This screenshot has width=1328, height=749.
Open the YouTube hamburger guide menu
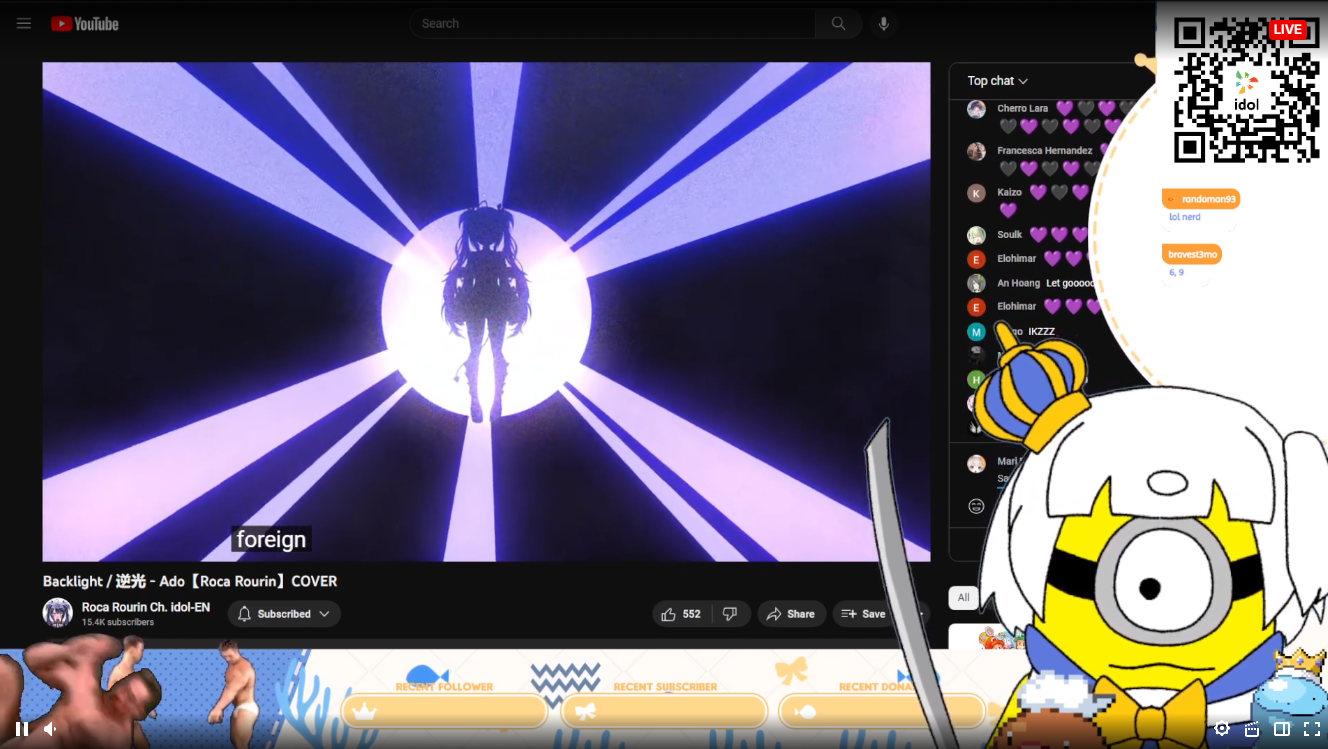[24, 24]
